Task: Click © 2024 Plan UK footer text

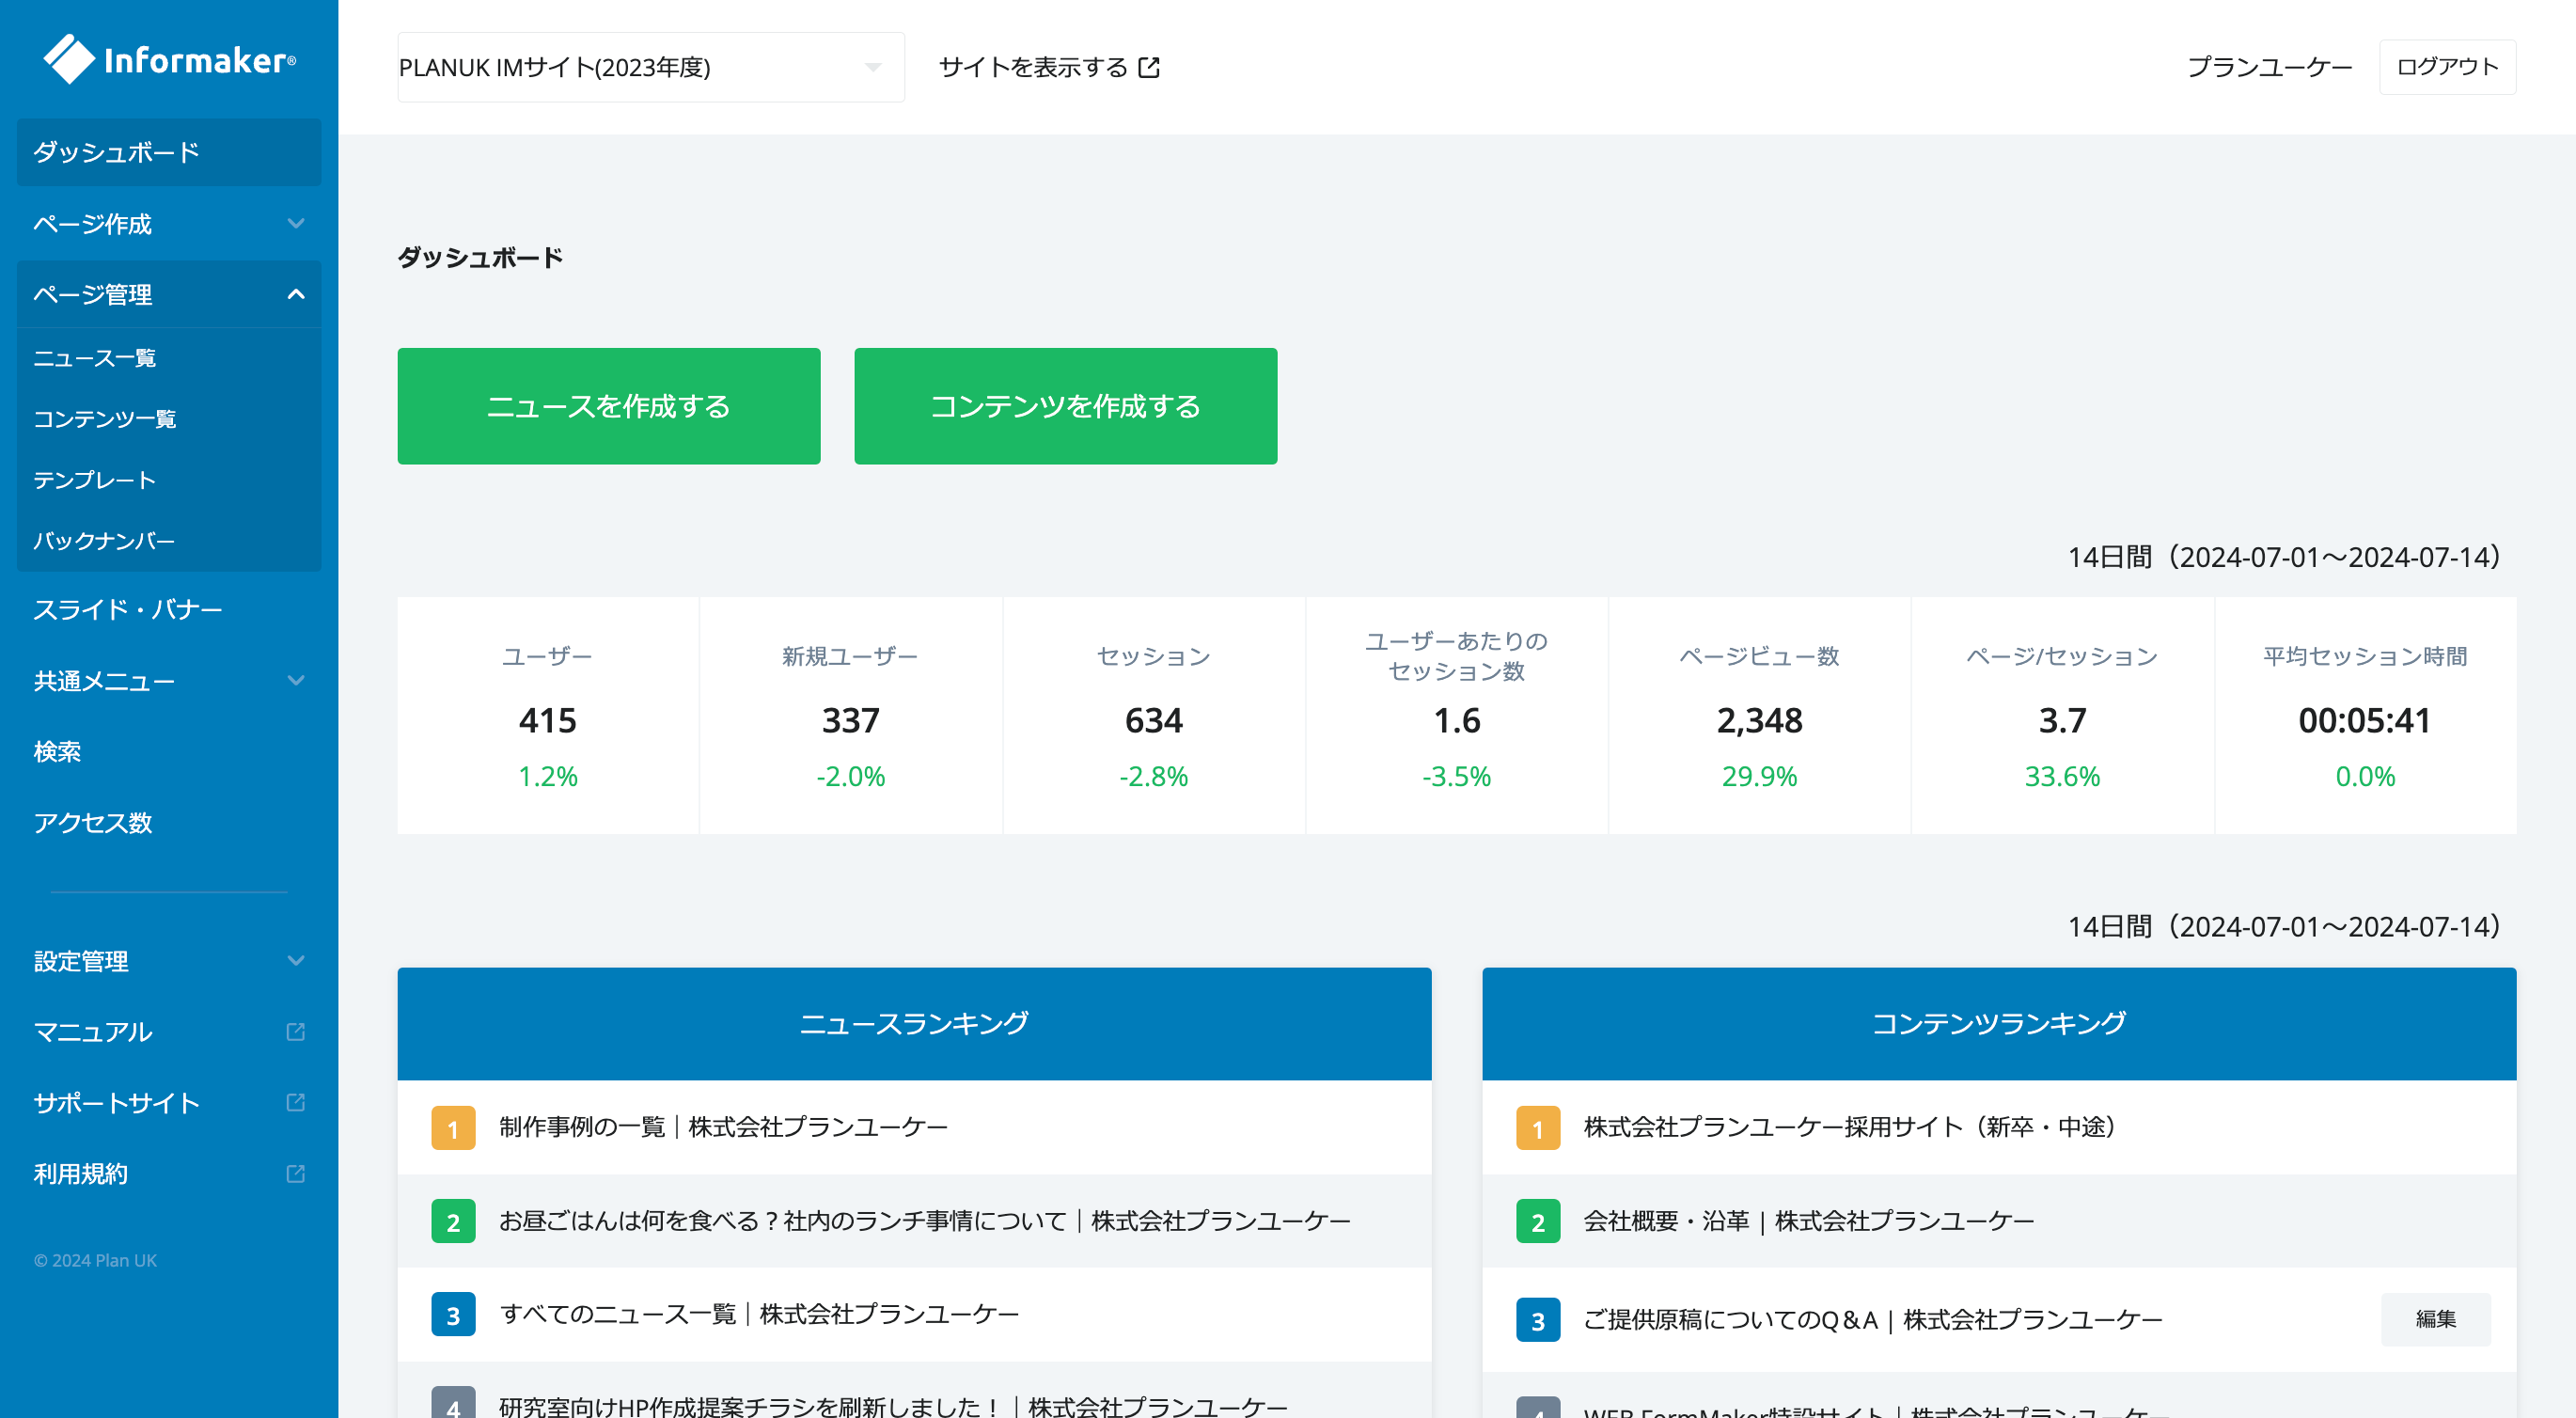Action: tap(95, 1260)
